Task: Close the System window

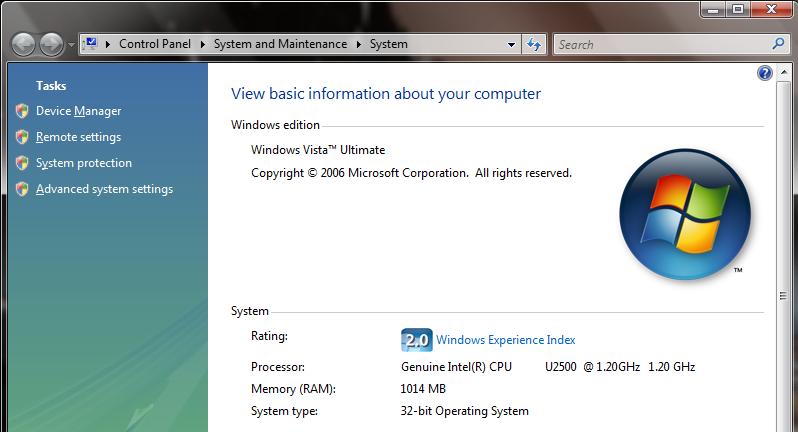Action: click(771, 10)
